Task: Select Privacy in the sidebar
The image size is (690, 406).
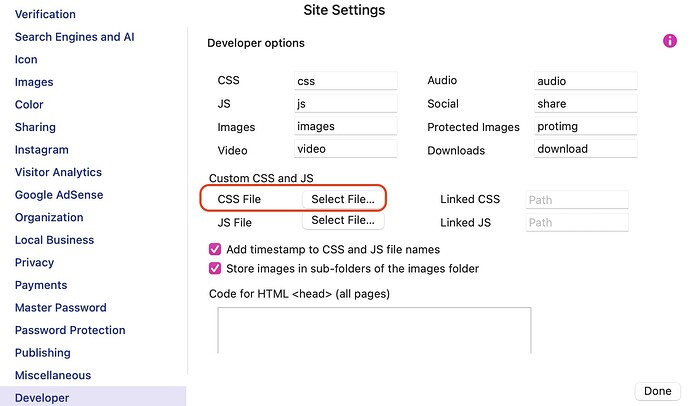Action: pos(34,262)
